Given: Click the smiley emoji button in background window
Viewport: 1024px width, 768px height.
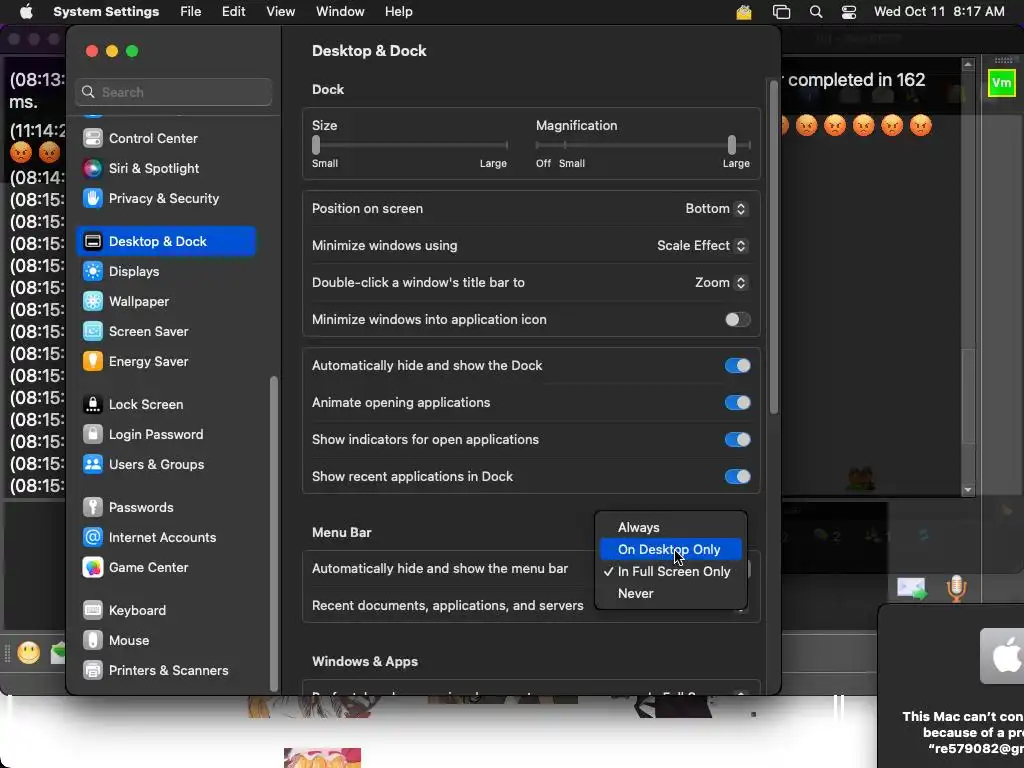Looking at the screenshot, I should click(29, 653).
